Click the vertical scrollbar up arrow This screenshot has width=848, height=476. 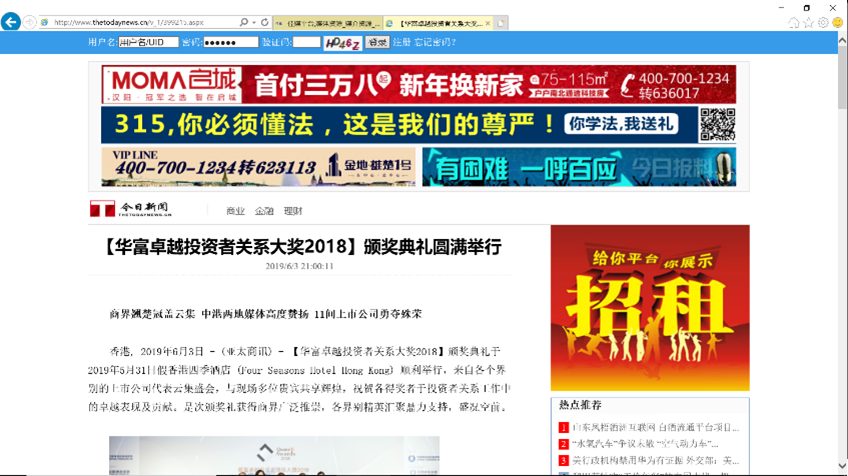point(842,40)
